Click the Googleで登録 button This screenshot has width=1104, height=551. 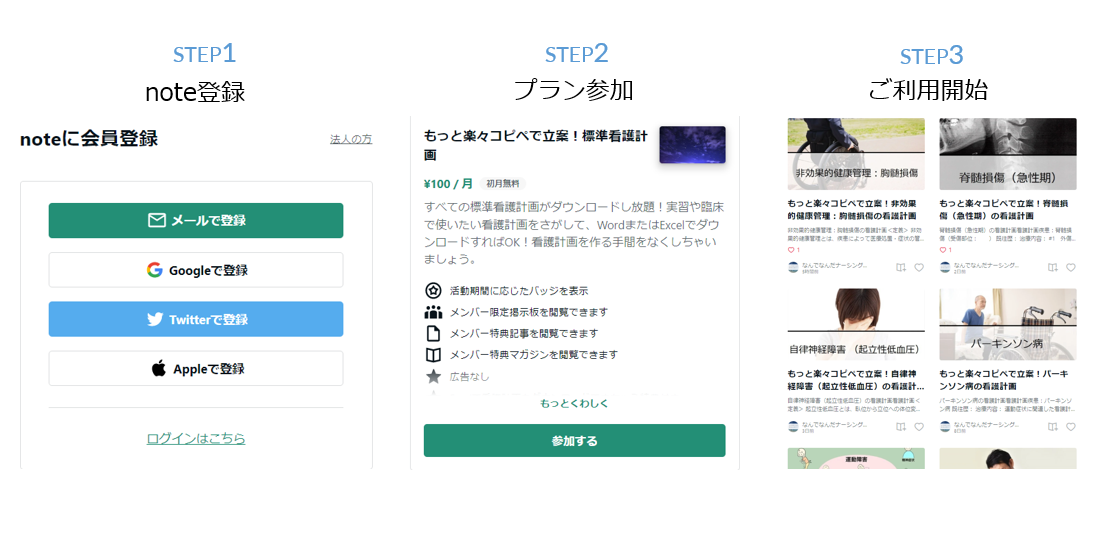[196, 270]
